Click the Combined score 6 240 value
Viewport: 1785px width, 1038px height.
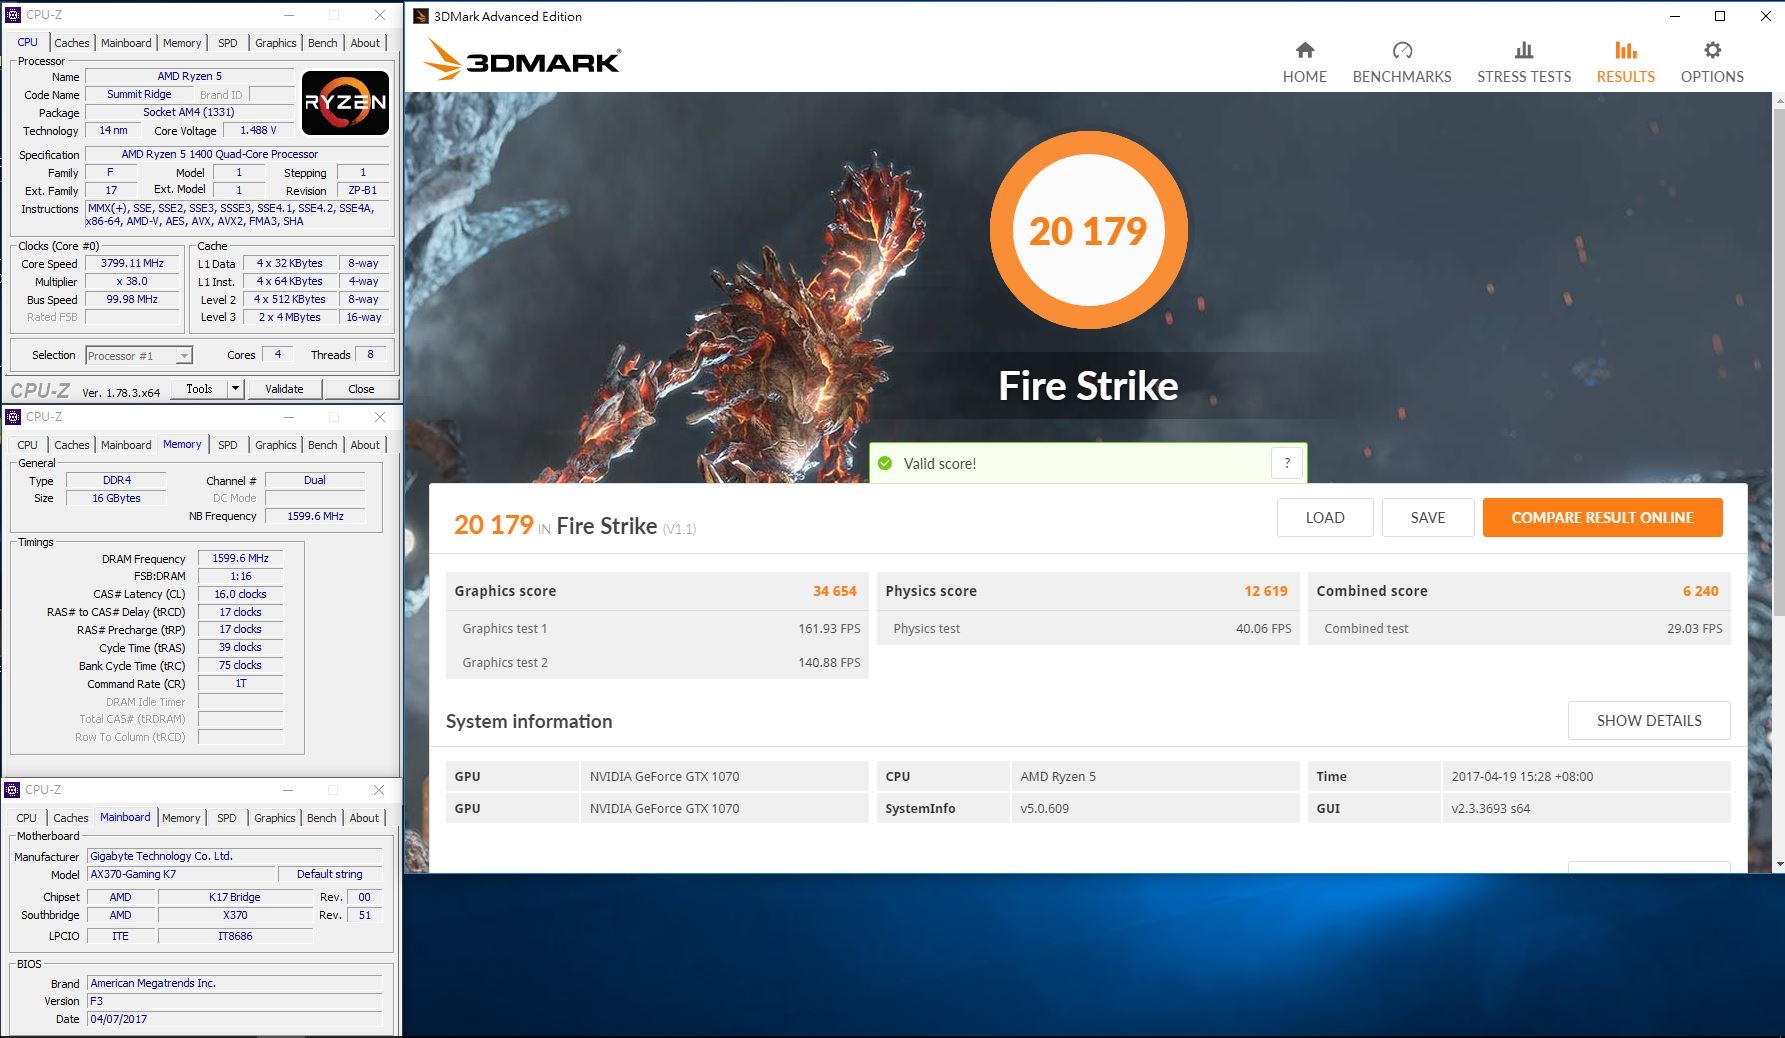(x=1700, y=591)
